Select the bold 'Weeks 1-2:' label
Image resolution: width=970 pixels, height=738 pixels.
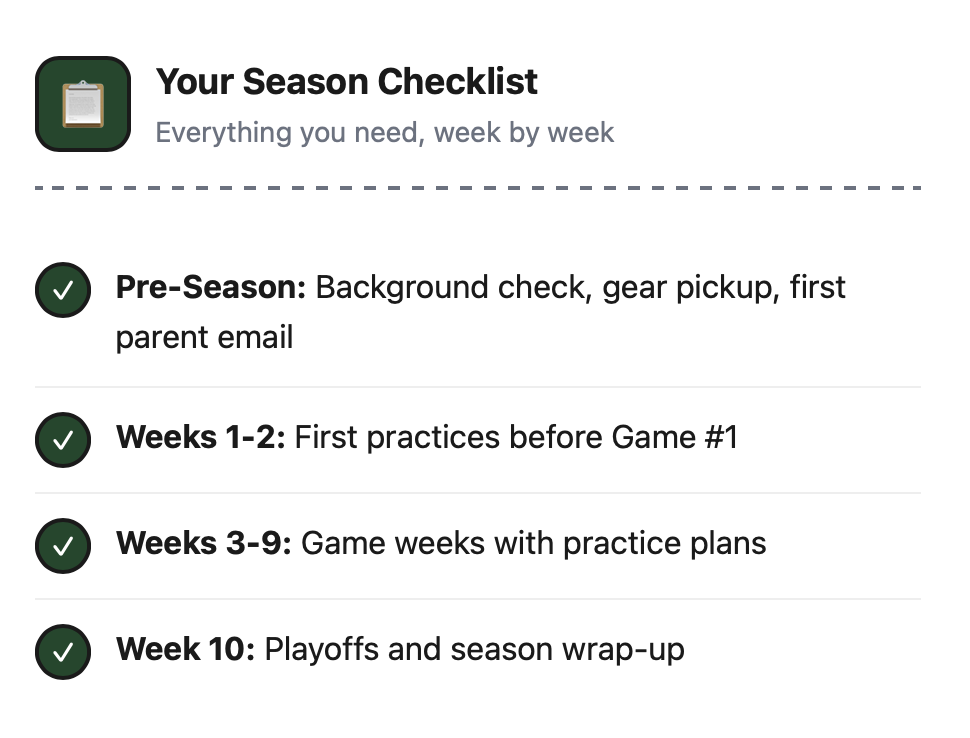click(201, 437)
